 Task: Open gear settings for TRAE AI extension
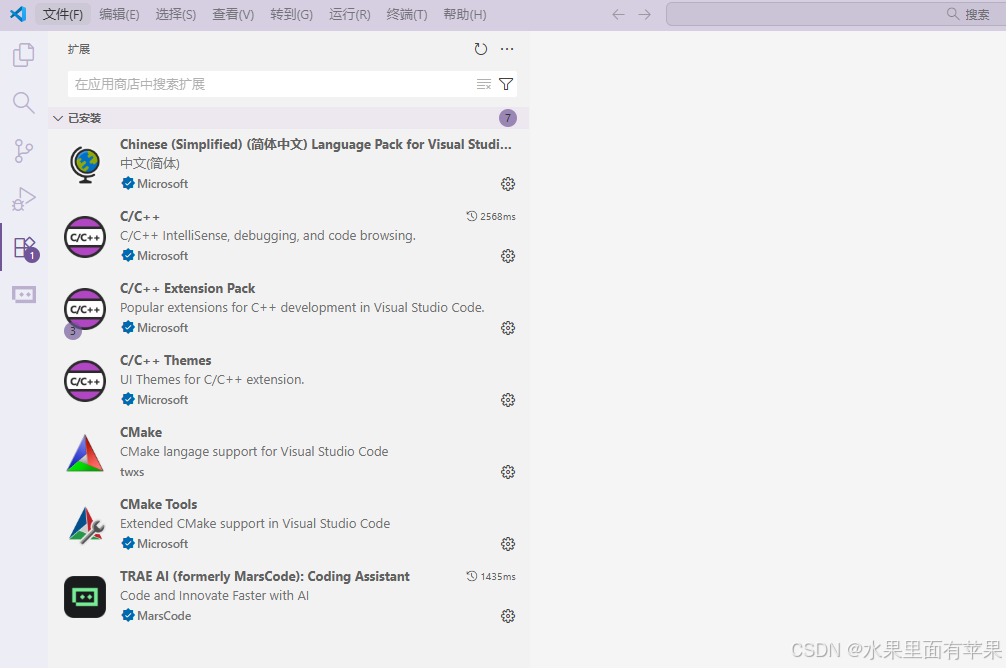[x=507, y=616]
